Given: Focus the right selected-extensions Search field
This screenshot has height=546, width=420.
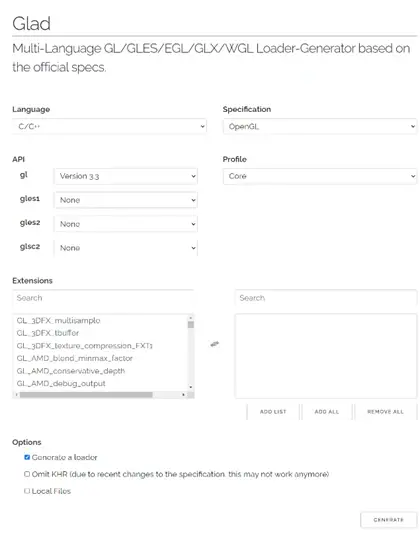Looking at the screenshot, I should click(326, 298).
